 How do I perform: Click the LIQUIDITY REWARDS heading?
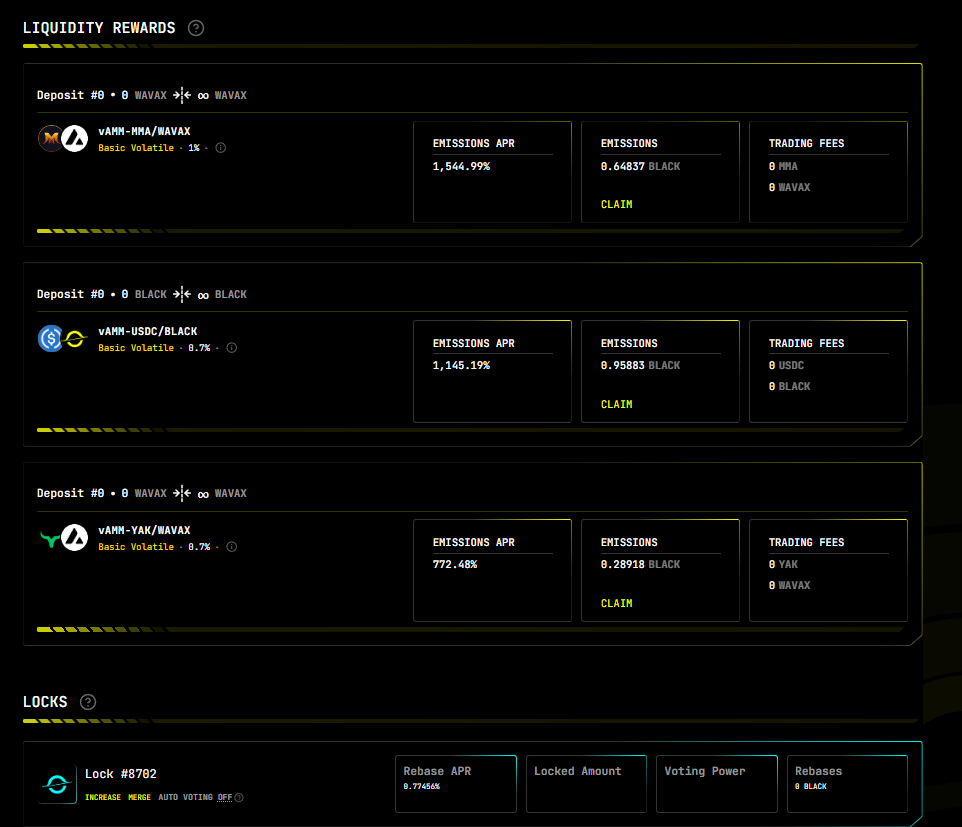(x=99, y=28)
